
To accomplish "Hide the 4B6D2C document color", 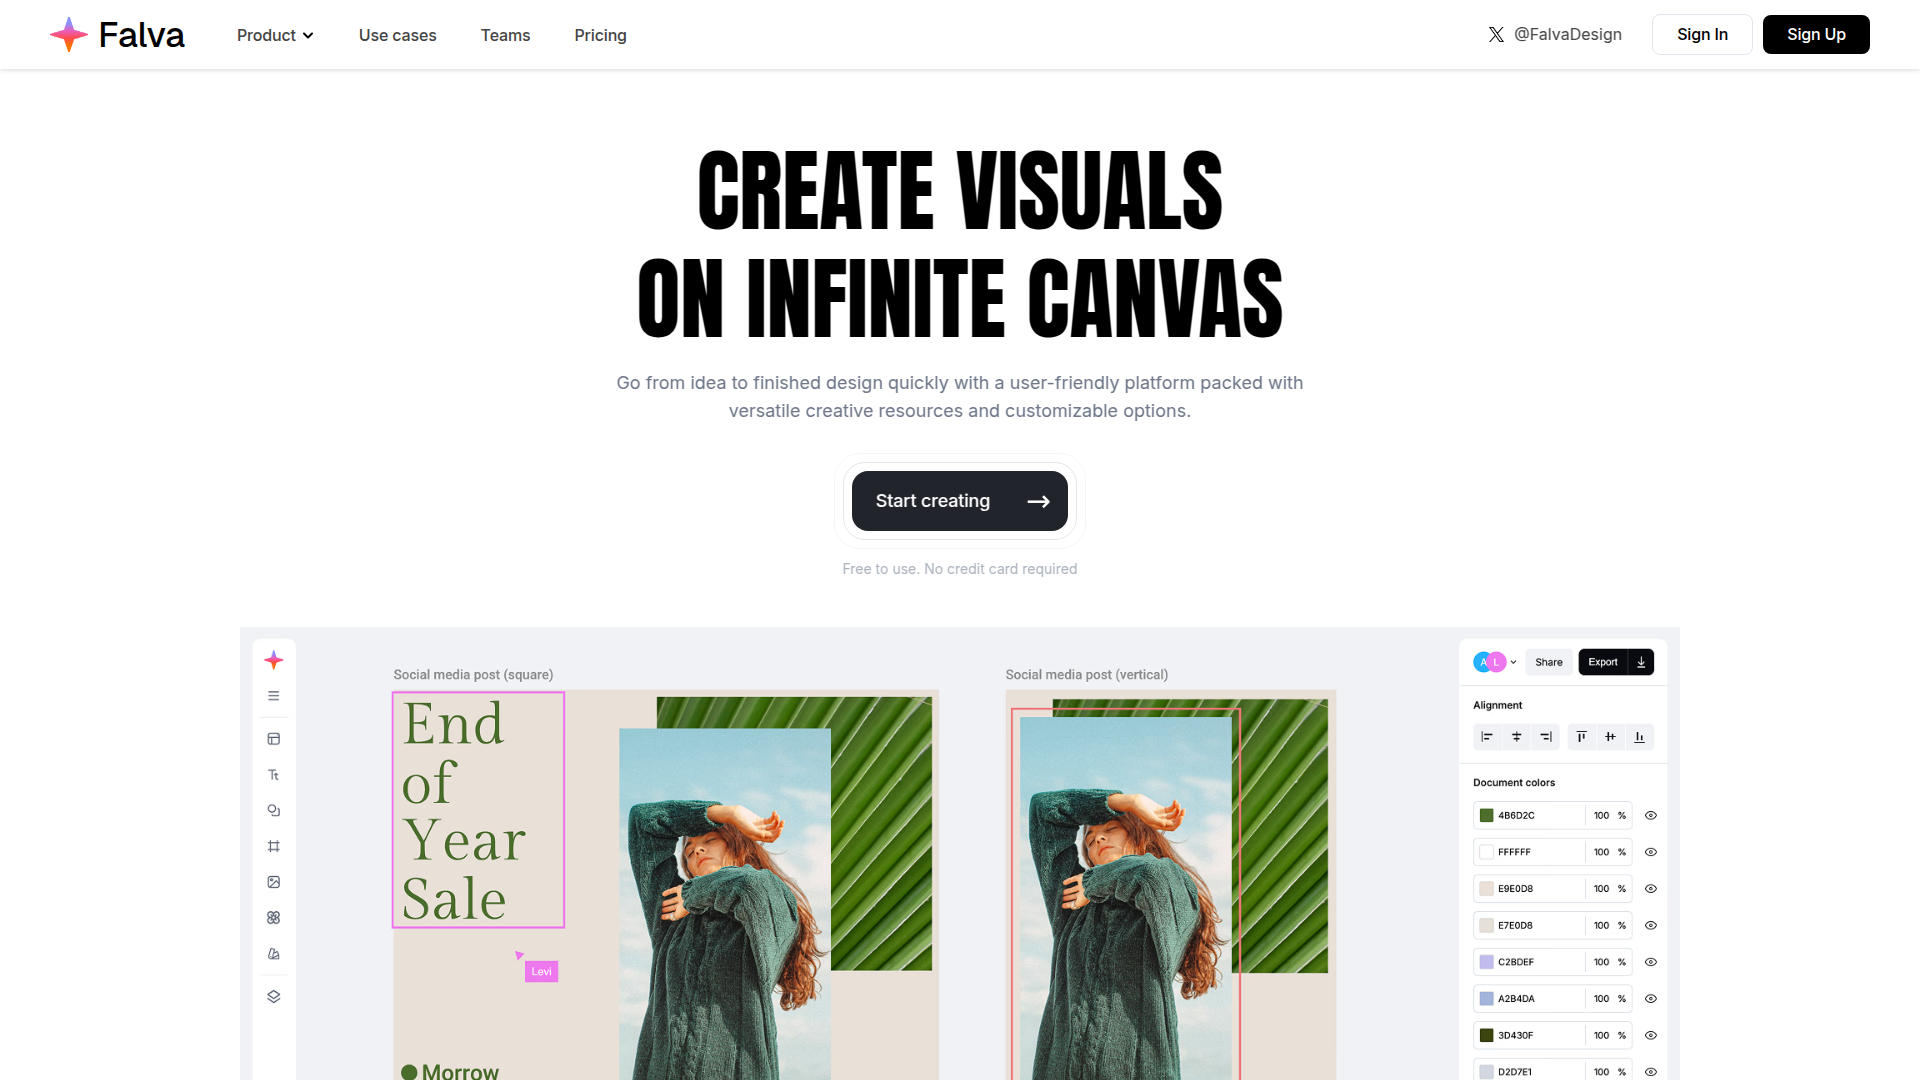I will (1651, 816).
